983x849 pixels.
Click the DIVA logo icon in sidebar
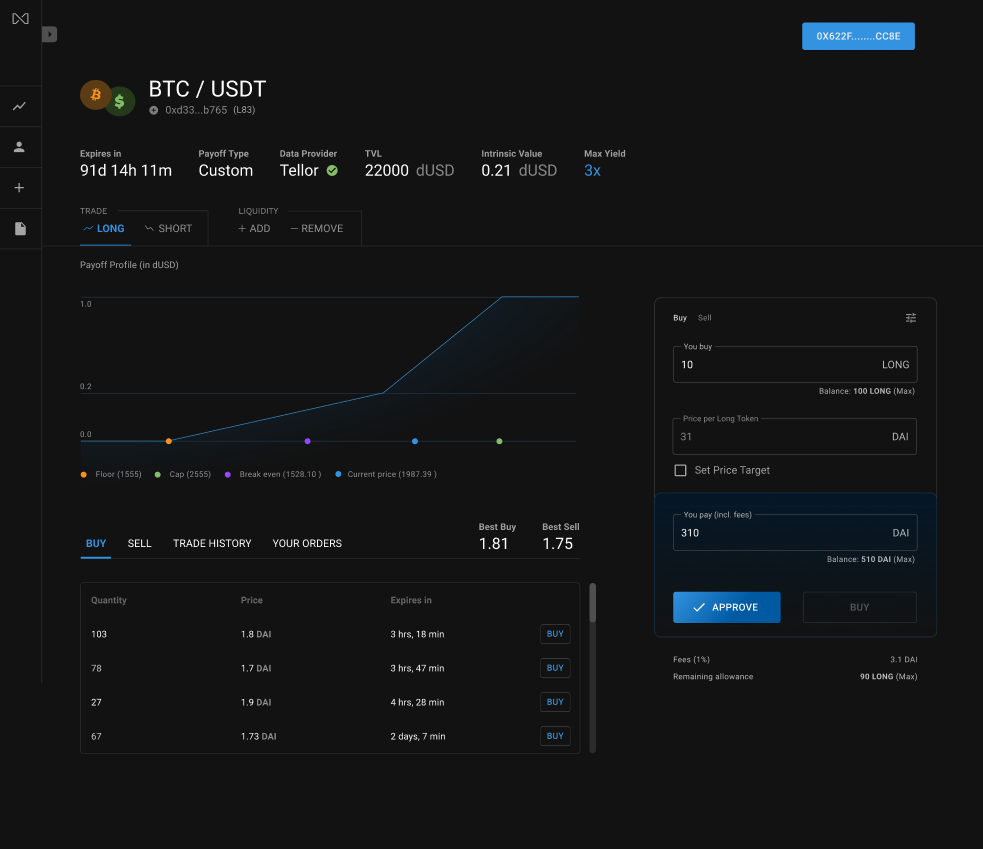(x=20, y=19)
